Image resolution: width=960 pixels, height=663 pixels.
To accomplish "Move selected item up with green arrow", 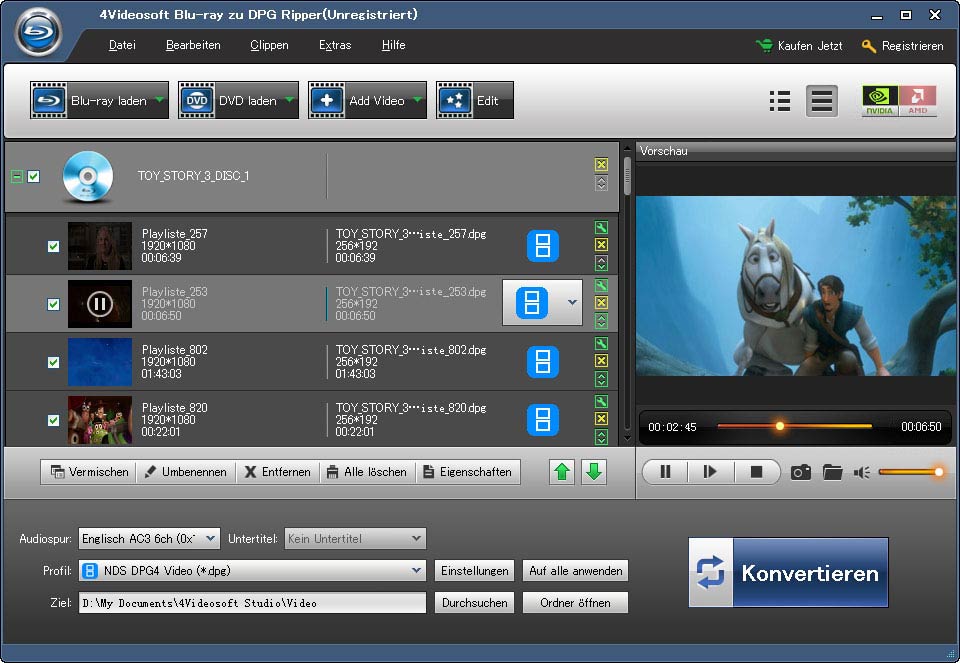I will (563, 472).
